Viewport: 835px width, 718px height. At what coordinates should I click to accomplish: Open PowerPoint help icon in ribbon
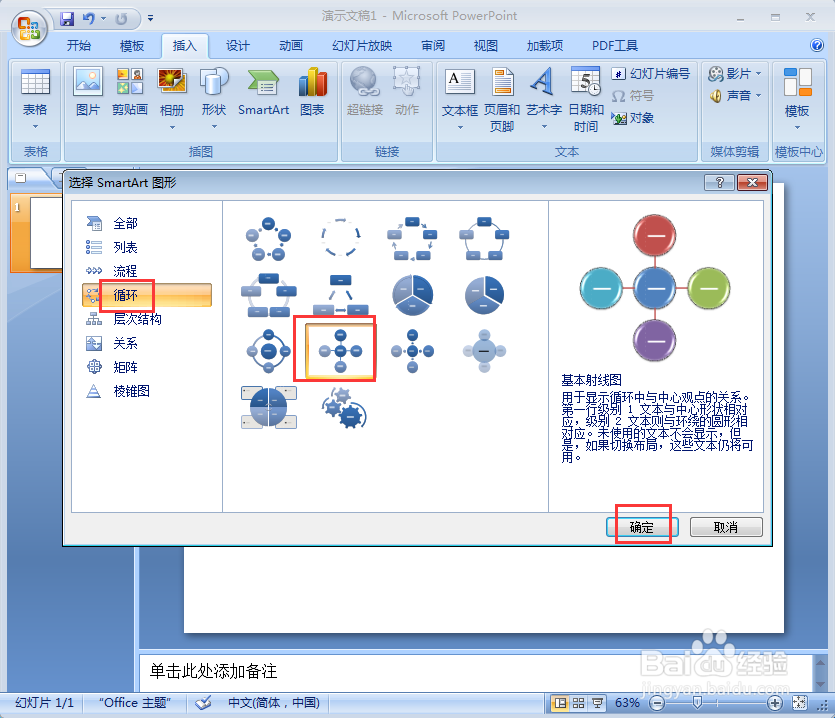[x=817, y=45]
